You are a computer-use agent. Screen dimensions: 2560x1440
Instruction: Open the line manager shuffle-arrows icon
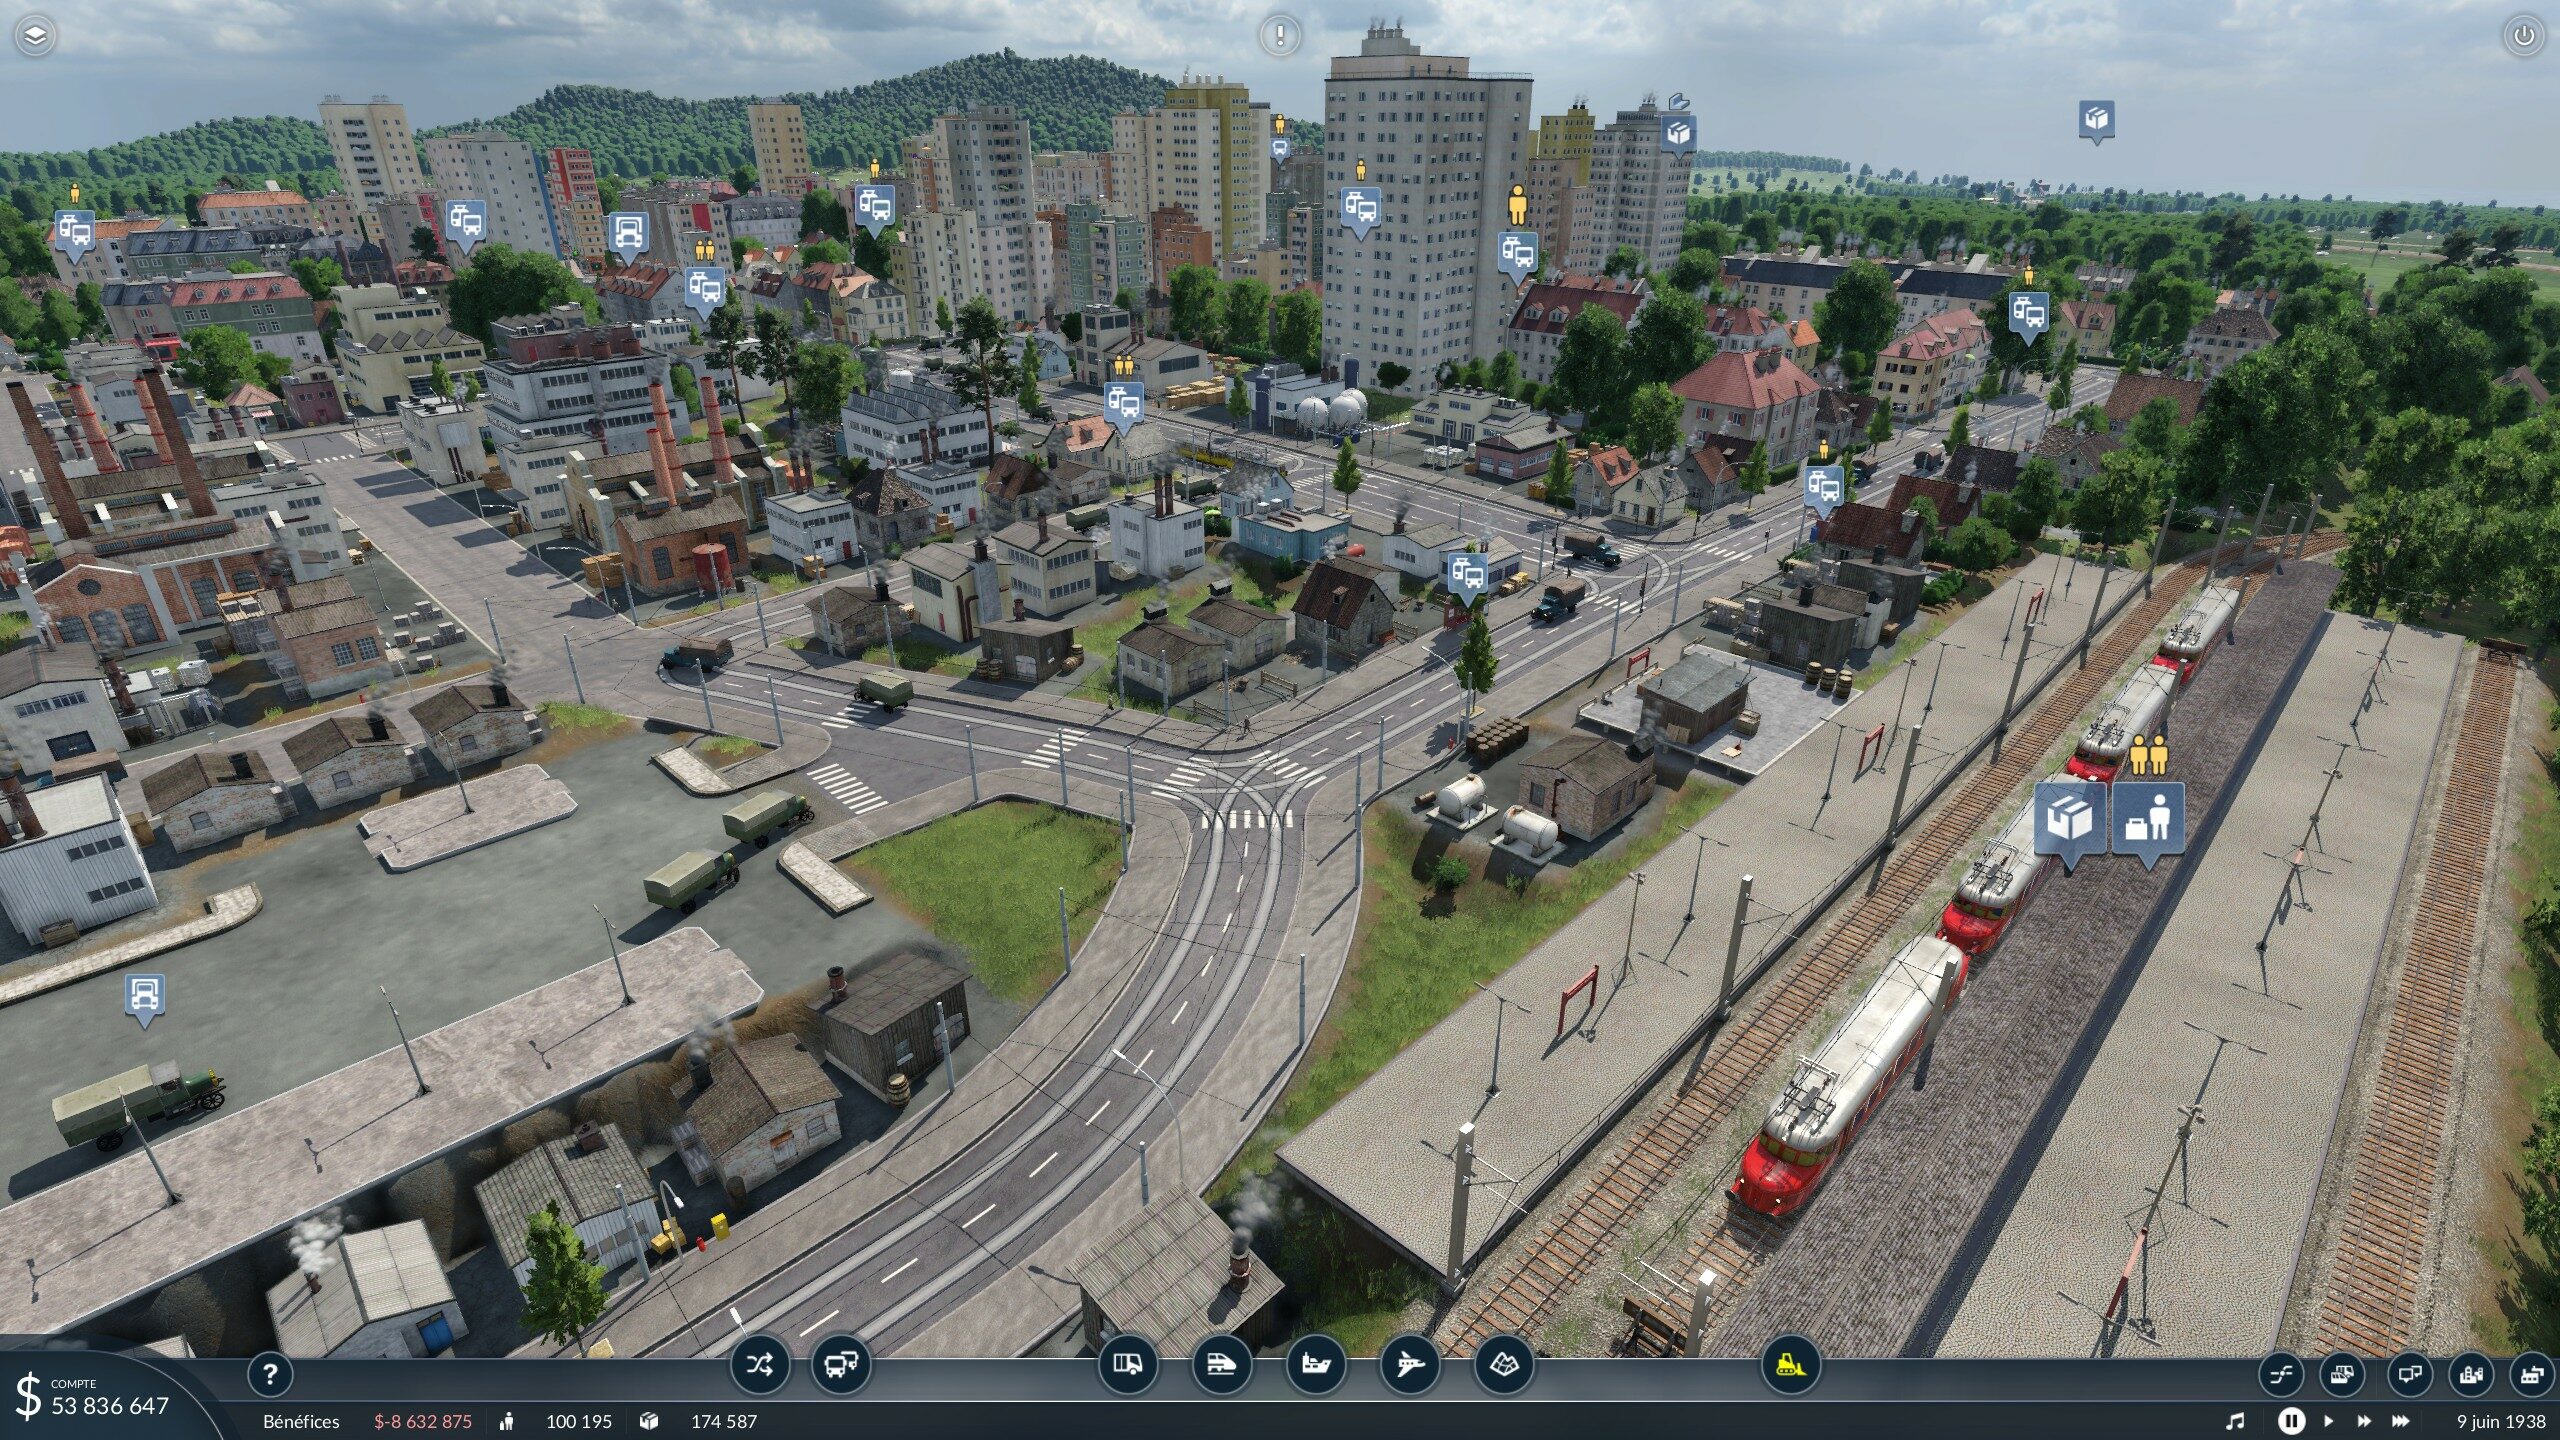(x=760, y=1365)
